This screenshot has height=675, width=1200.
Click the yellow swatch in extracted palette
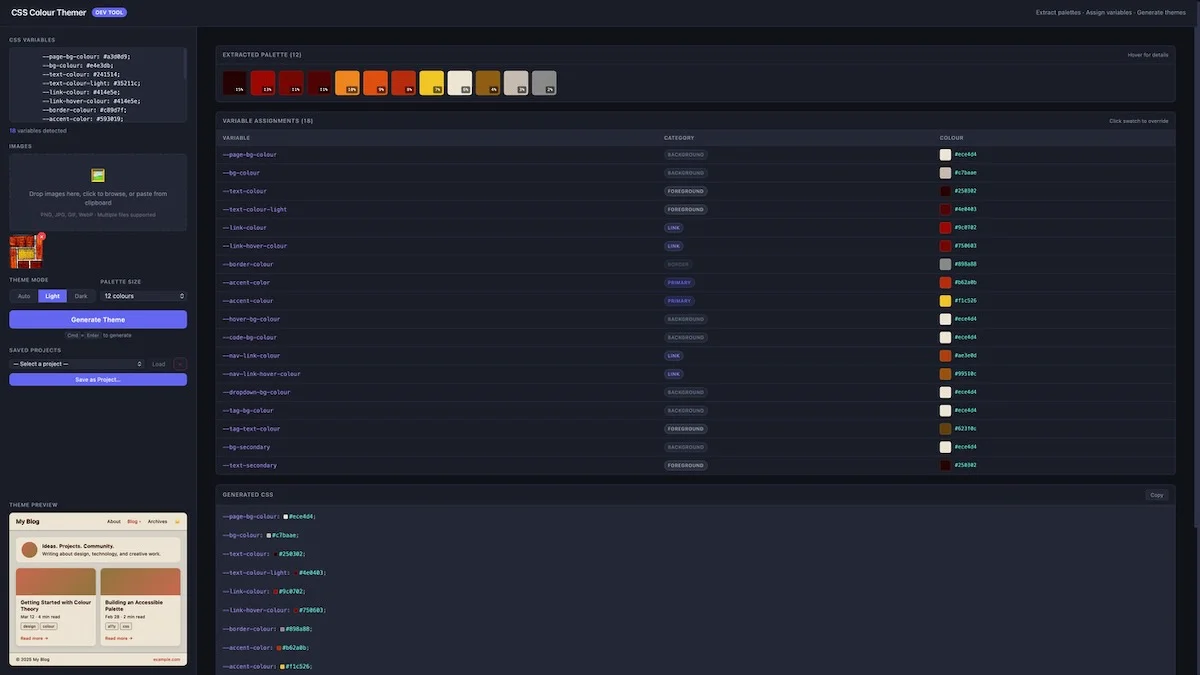pyautogui.click(x=431, y=83)
